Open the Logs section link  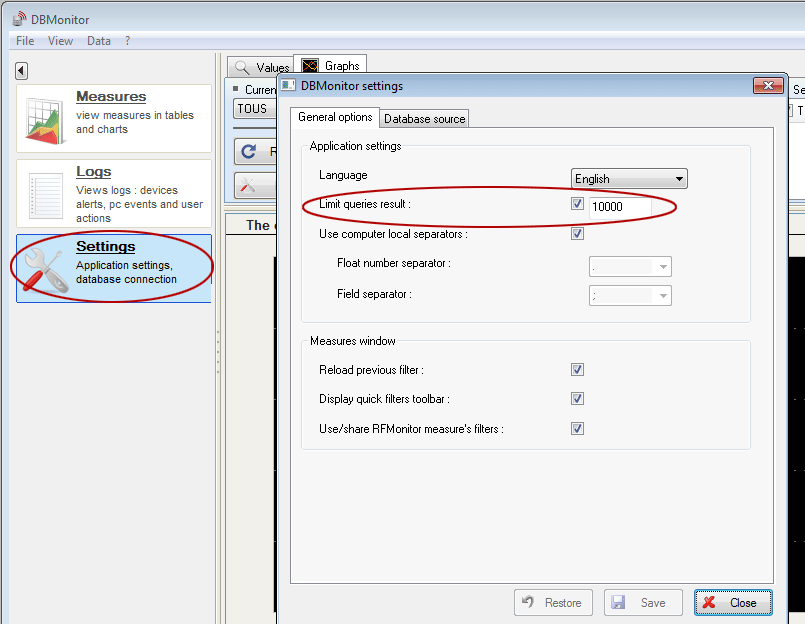coord(93,172)
